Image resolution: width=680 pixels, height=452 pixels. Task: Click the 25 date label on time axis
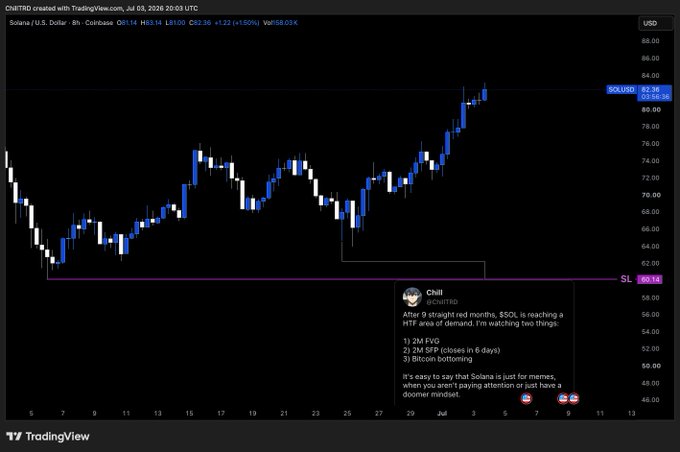[x=347, y=413]
